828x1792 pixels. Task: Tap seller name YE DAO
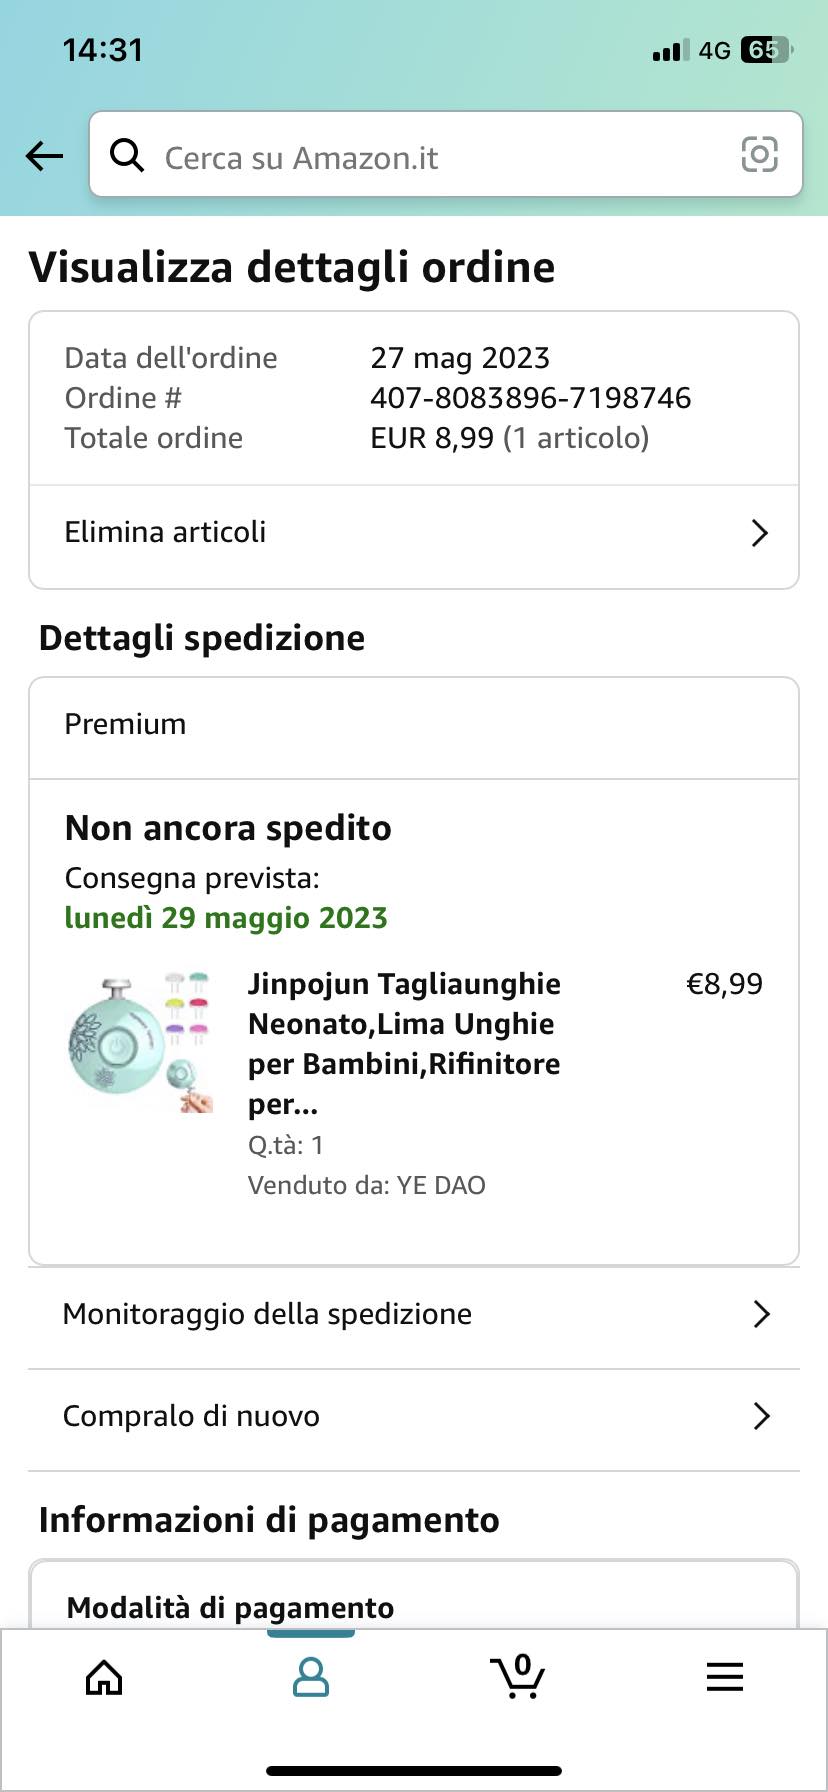click(440, 1185)
